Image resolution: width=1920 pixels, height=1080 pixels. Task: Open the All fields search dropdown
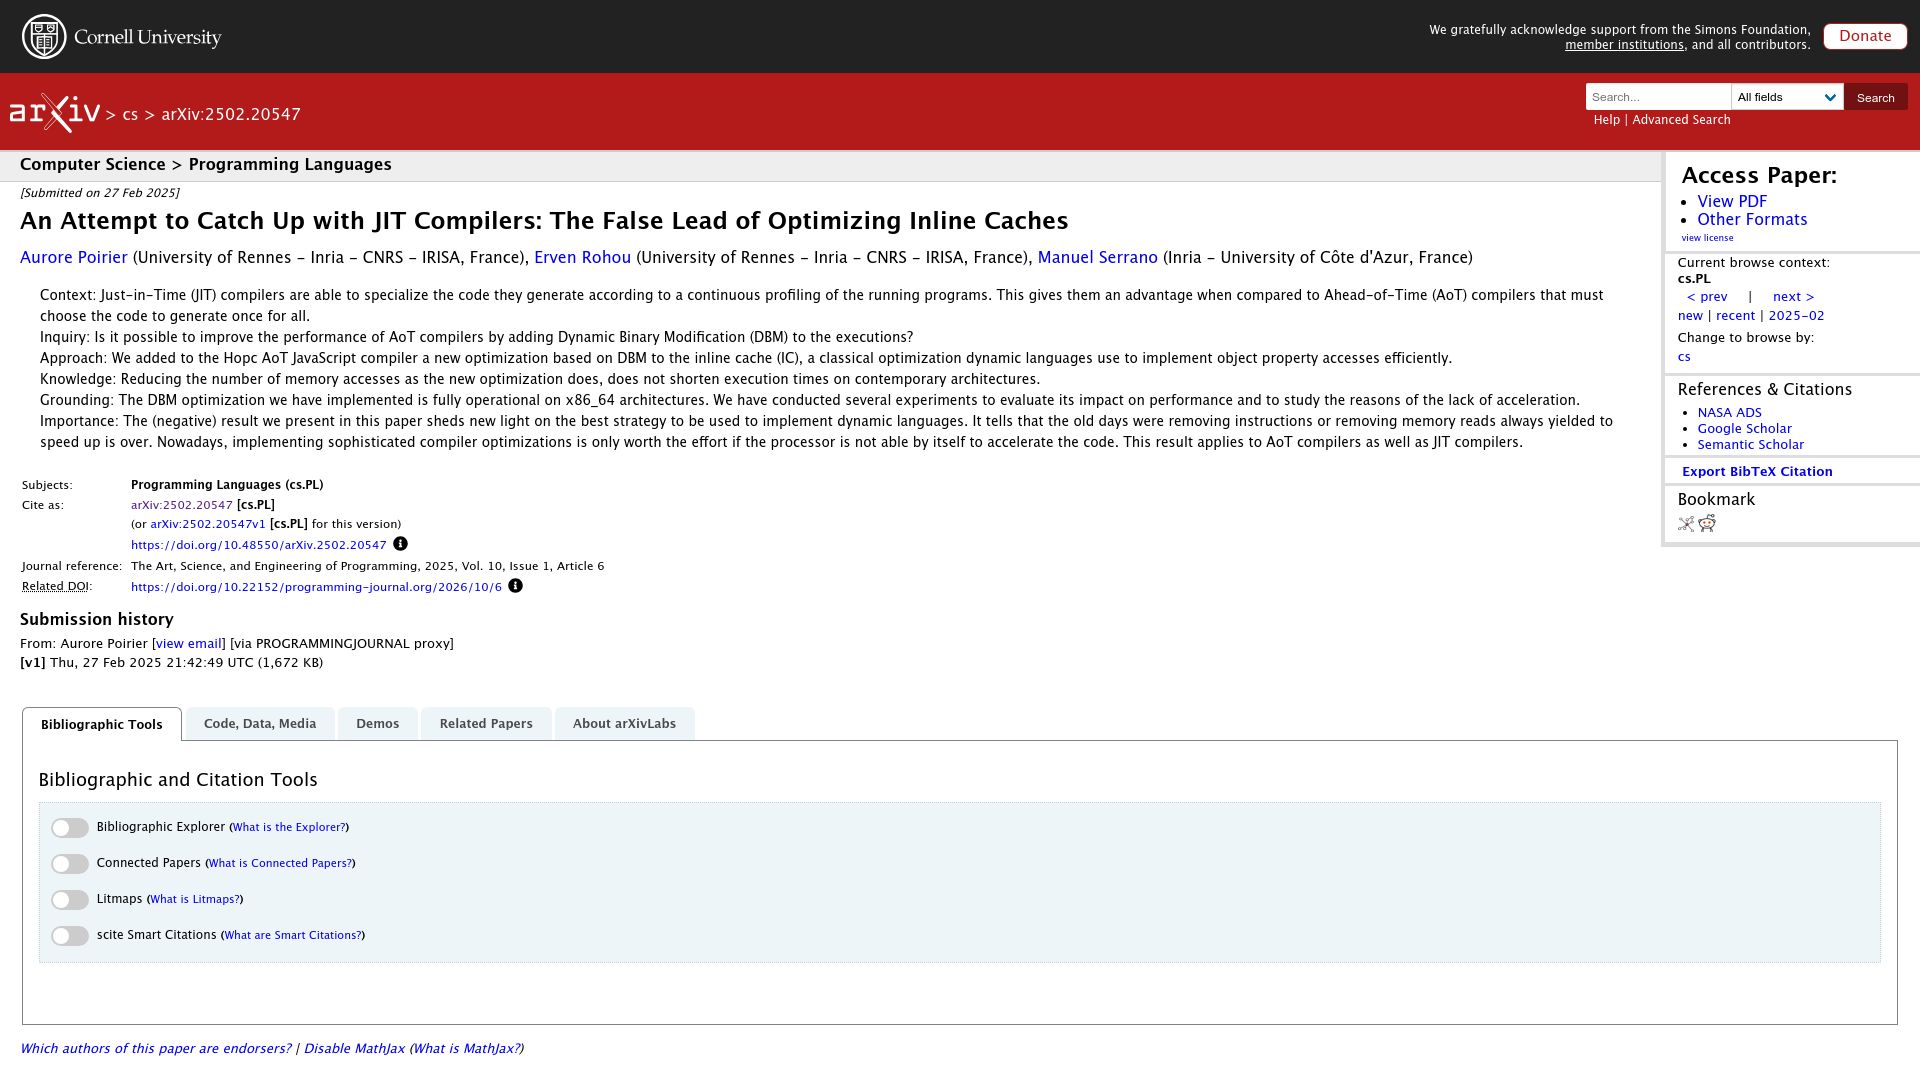point(1787,97)
